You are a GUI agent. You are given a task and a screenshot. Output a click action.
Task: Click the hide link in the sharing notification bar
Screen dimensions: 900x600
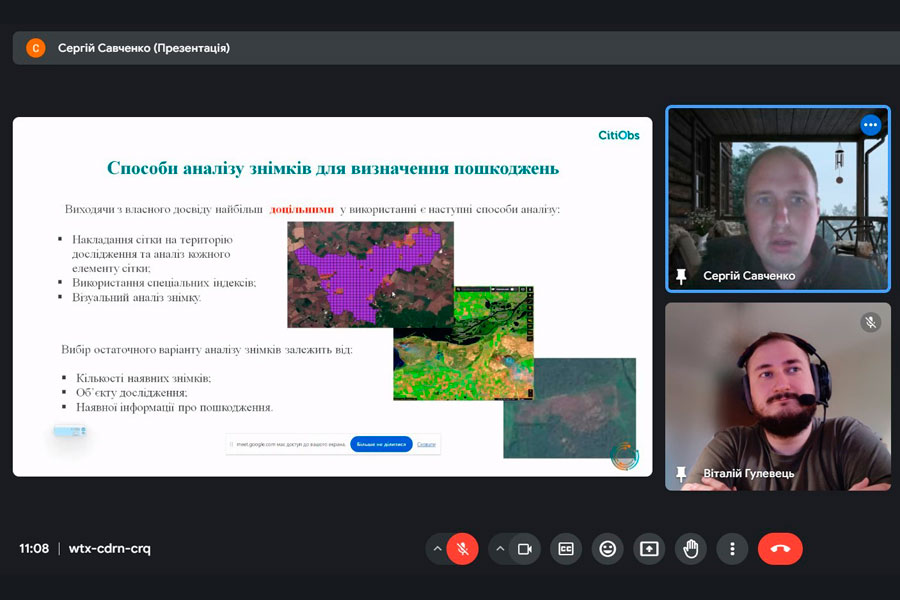pos(426,444)
